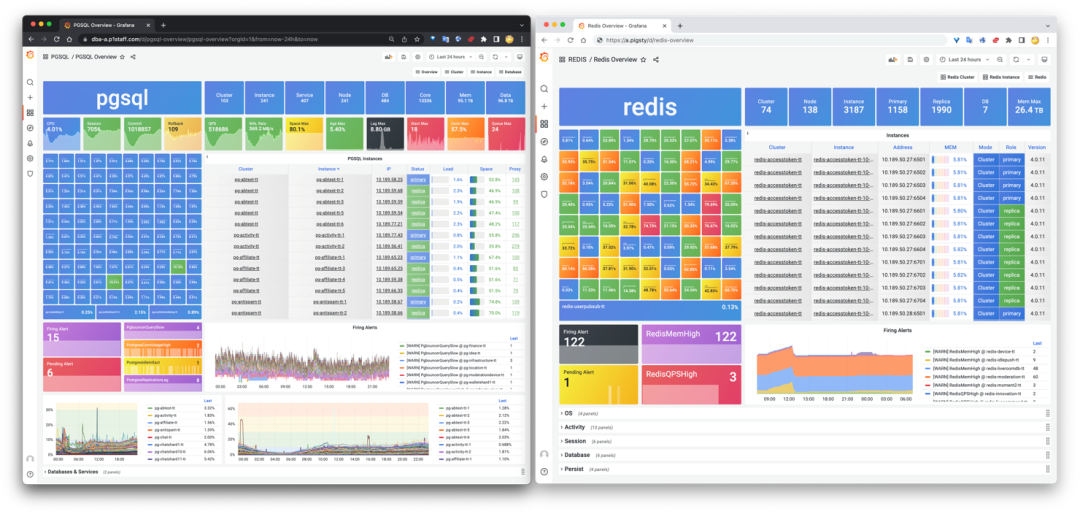Open Extensions puzzle icon in Redis browser
Viewport: 1080px width, 514px height.
(x=1009, y=40)
